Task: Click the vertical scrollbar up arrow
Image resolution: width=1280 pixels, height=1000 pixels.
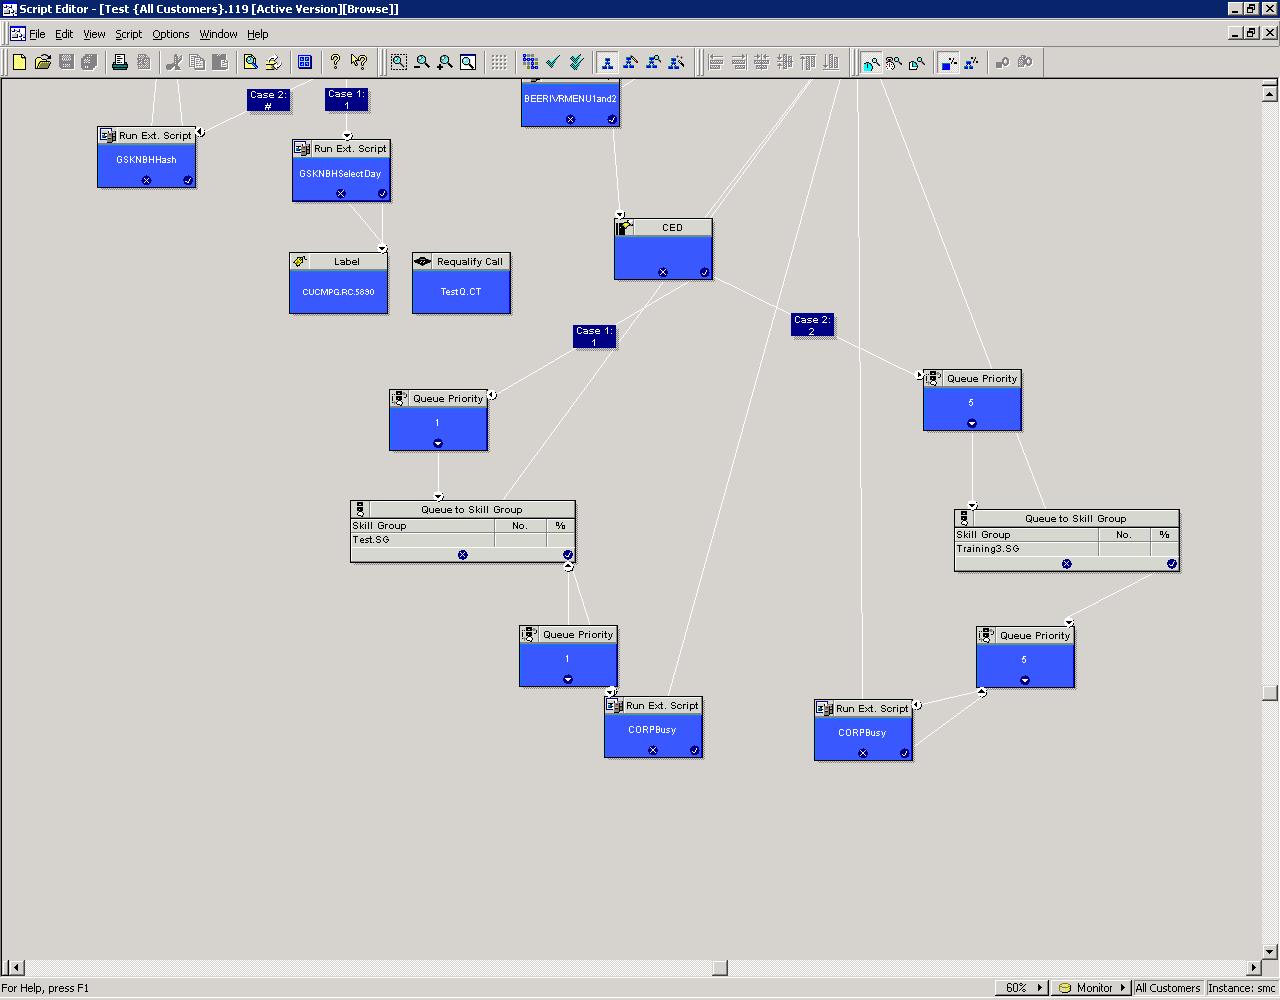Action: point(1270,93)
